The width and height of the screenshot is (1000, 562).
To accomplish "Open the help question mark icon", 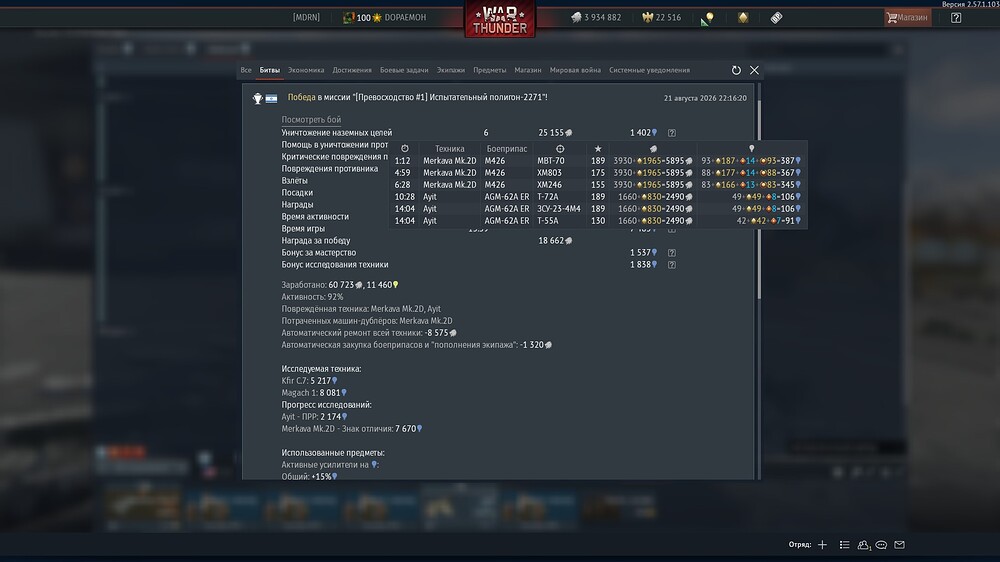I will pos(956,17).
